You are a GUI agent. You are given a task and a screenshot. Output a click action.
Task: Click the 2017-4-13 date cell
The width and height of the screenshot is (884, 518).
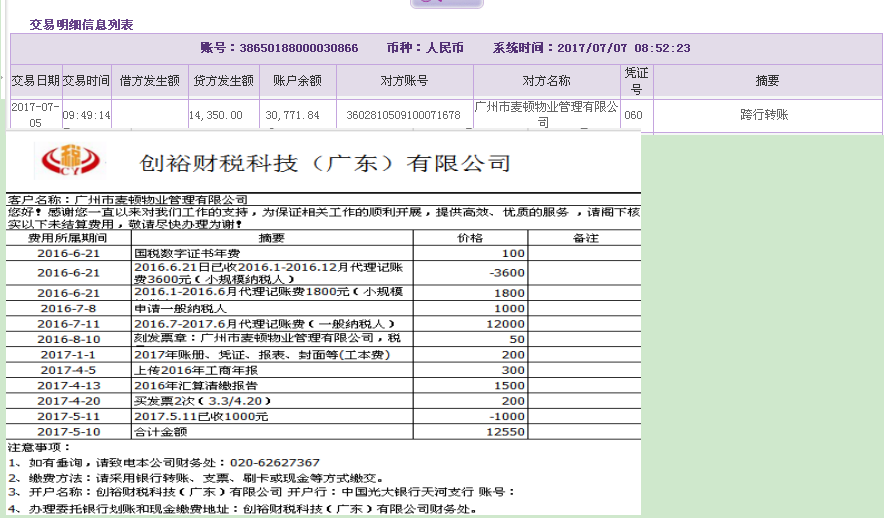click(68, 386)
